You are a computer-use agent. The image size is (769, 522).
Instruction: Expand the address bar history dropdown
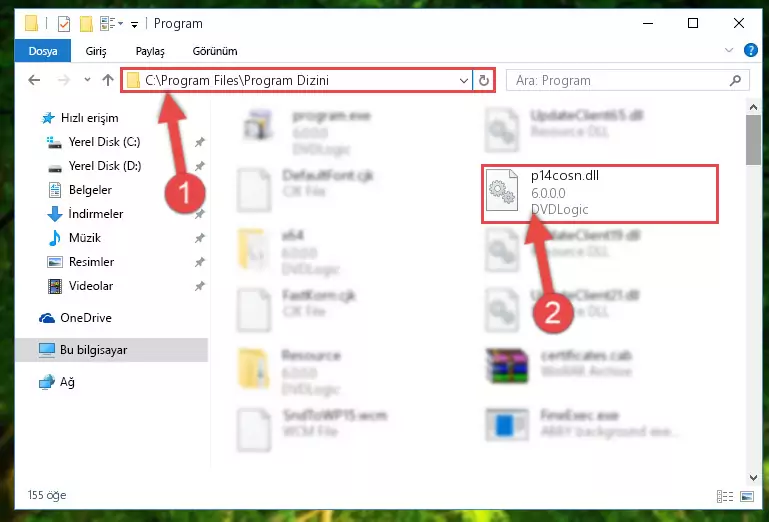tap(463, 80)
